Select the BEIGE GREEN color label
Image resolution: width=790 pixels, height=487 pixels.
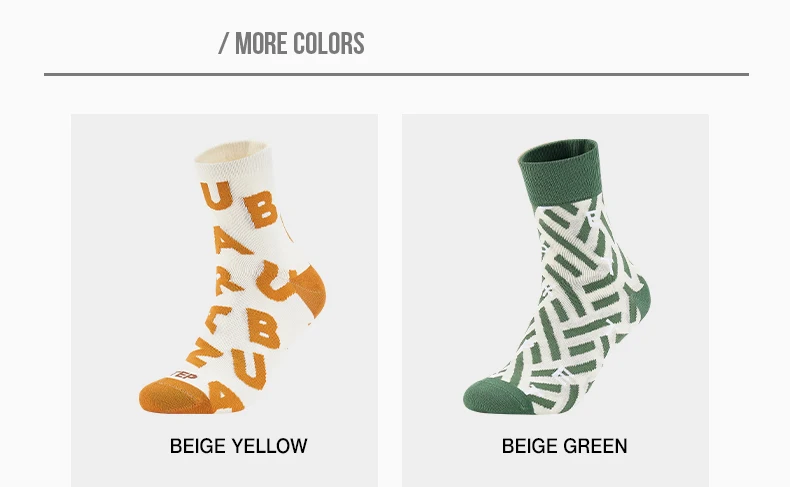(564, 446)
